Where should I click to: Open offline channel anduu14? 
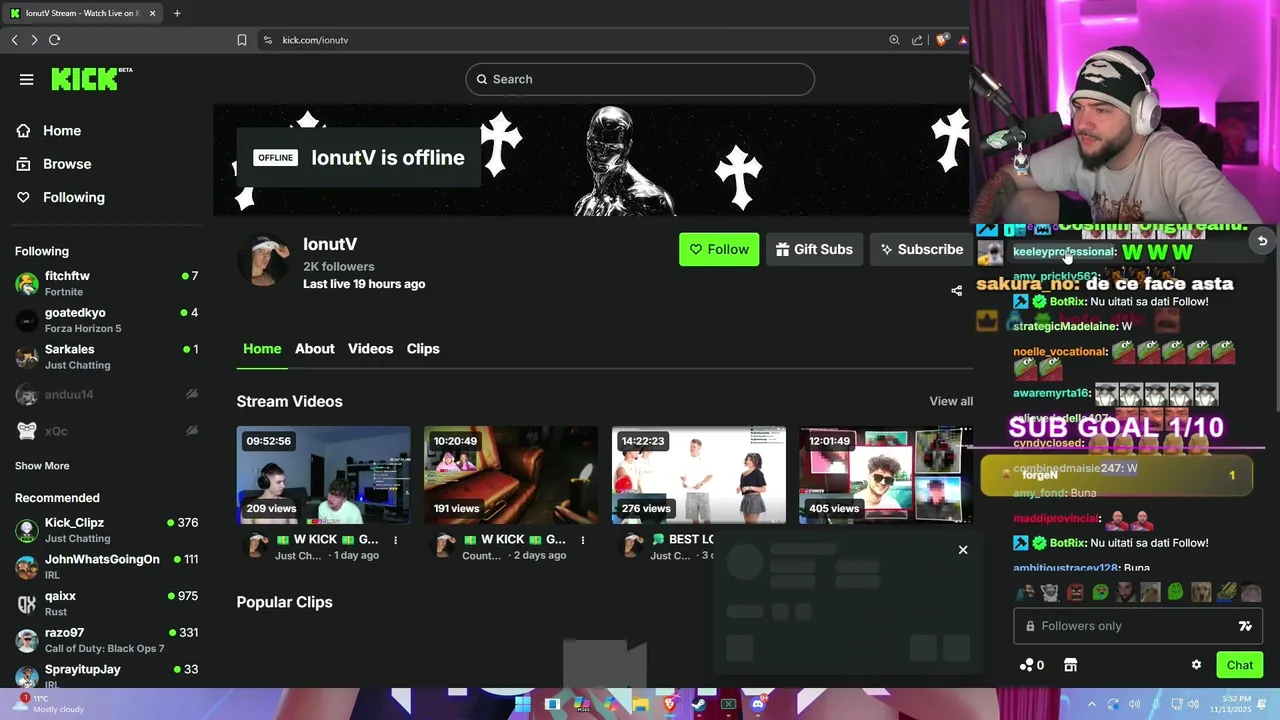(106, 394)
